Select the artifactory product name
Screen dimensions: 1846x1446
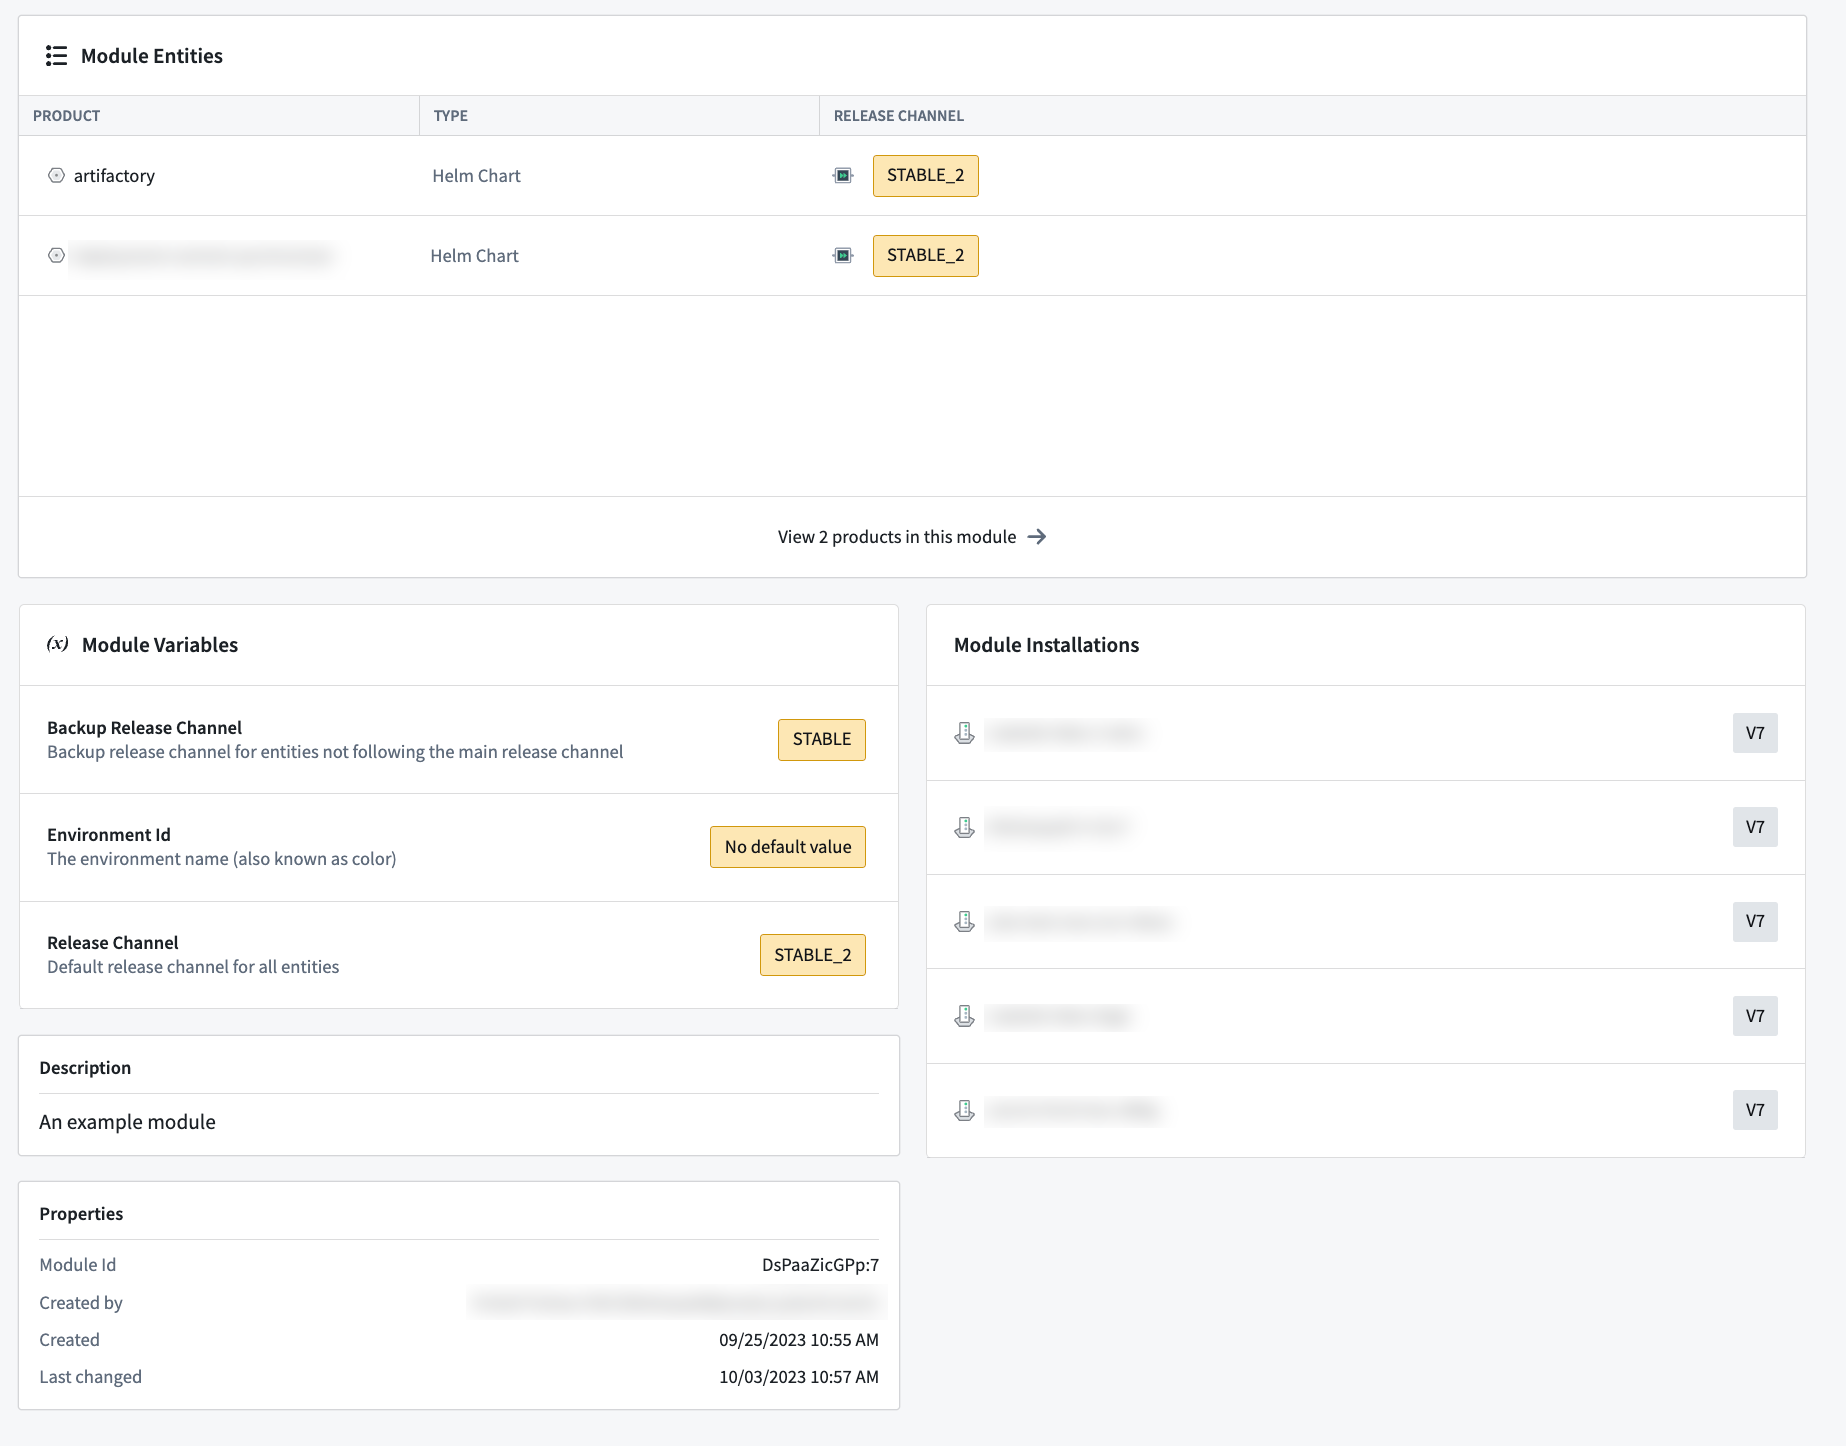[114, 176]
